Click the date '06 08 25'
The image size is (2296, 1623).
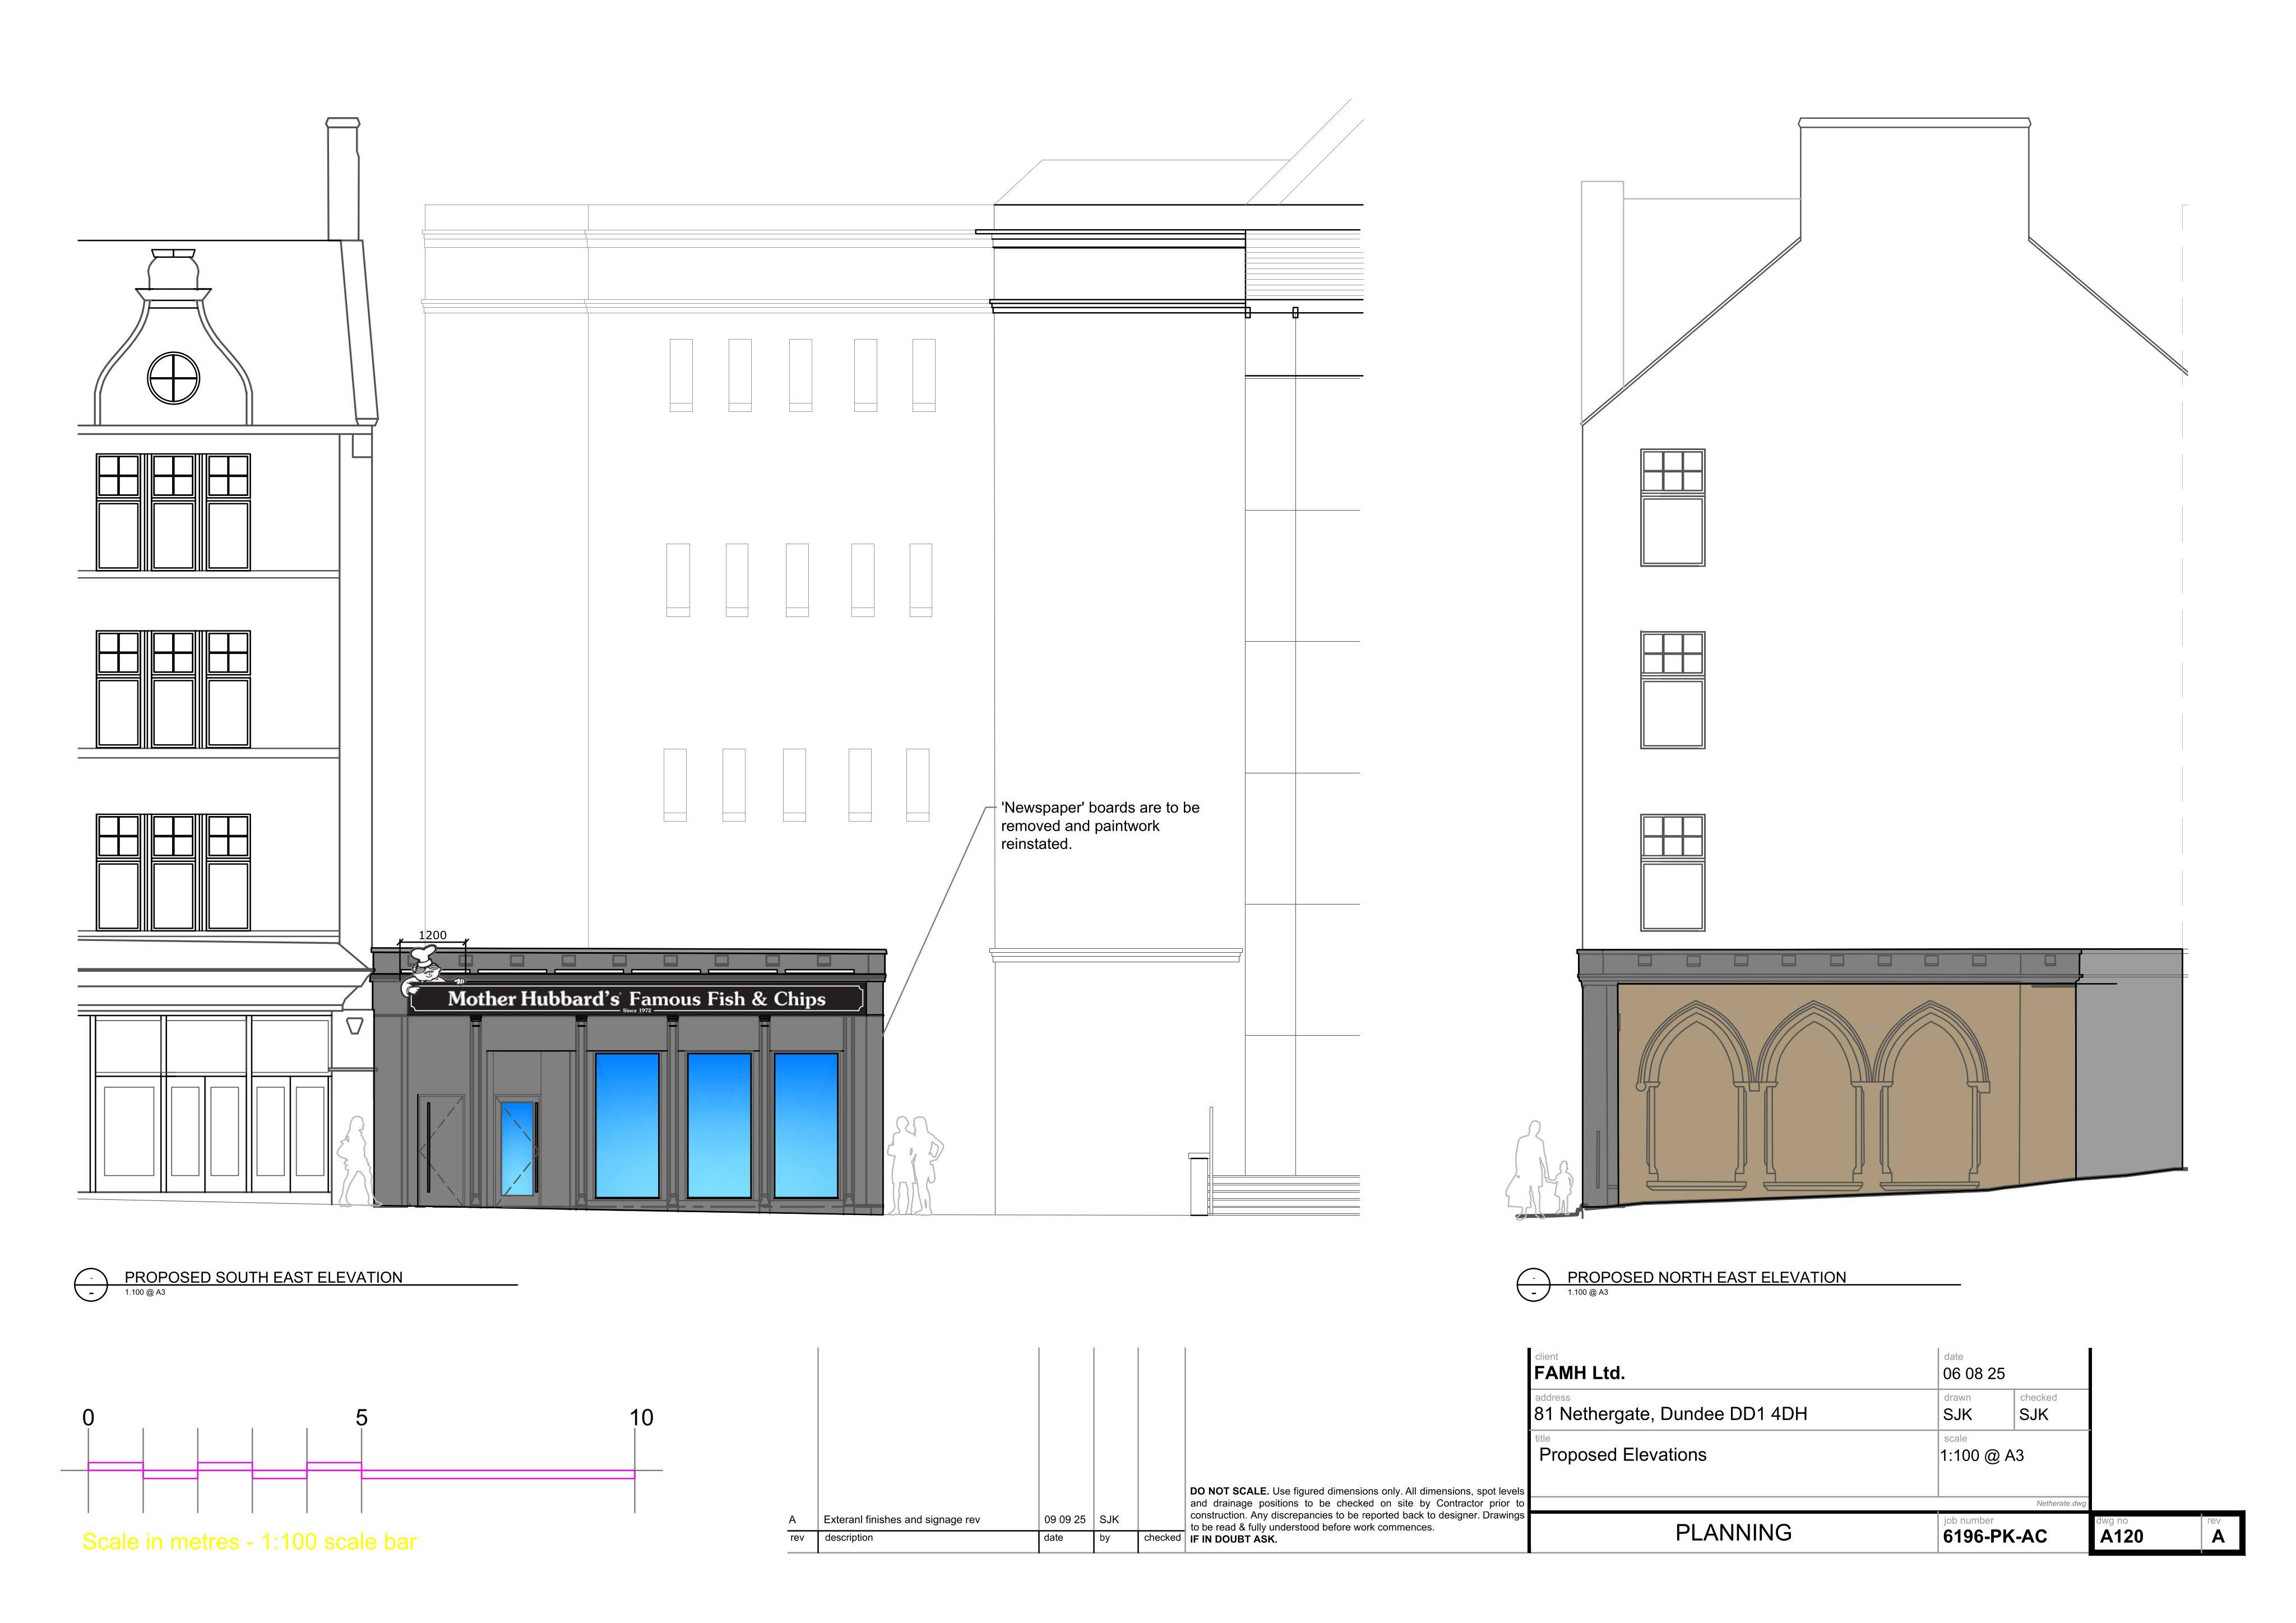pos(1974,1374)
